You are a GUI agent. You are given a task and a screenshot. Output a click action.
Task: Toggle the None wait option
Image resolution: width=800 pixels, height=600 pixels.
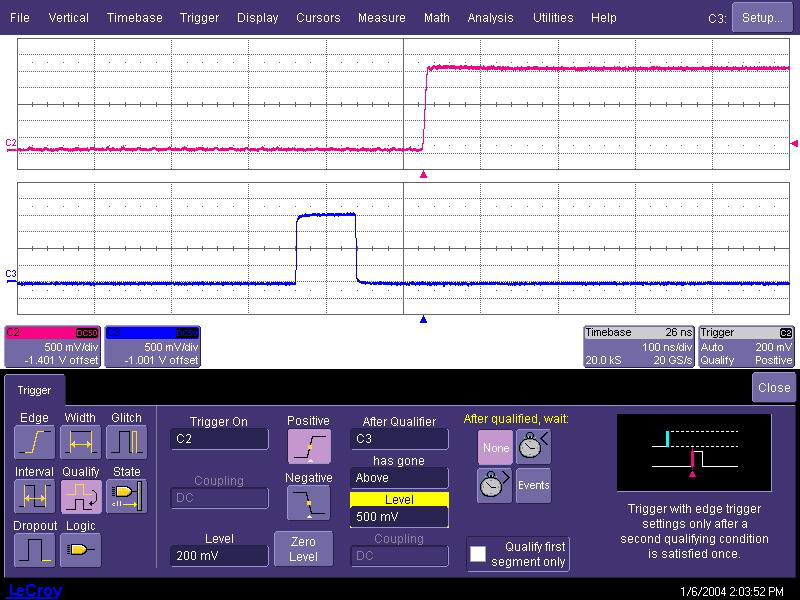pyautogui.click(x=495, y=448)
